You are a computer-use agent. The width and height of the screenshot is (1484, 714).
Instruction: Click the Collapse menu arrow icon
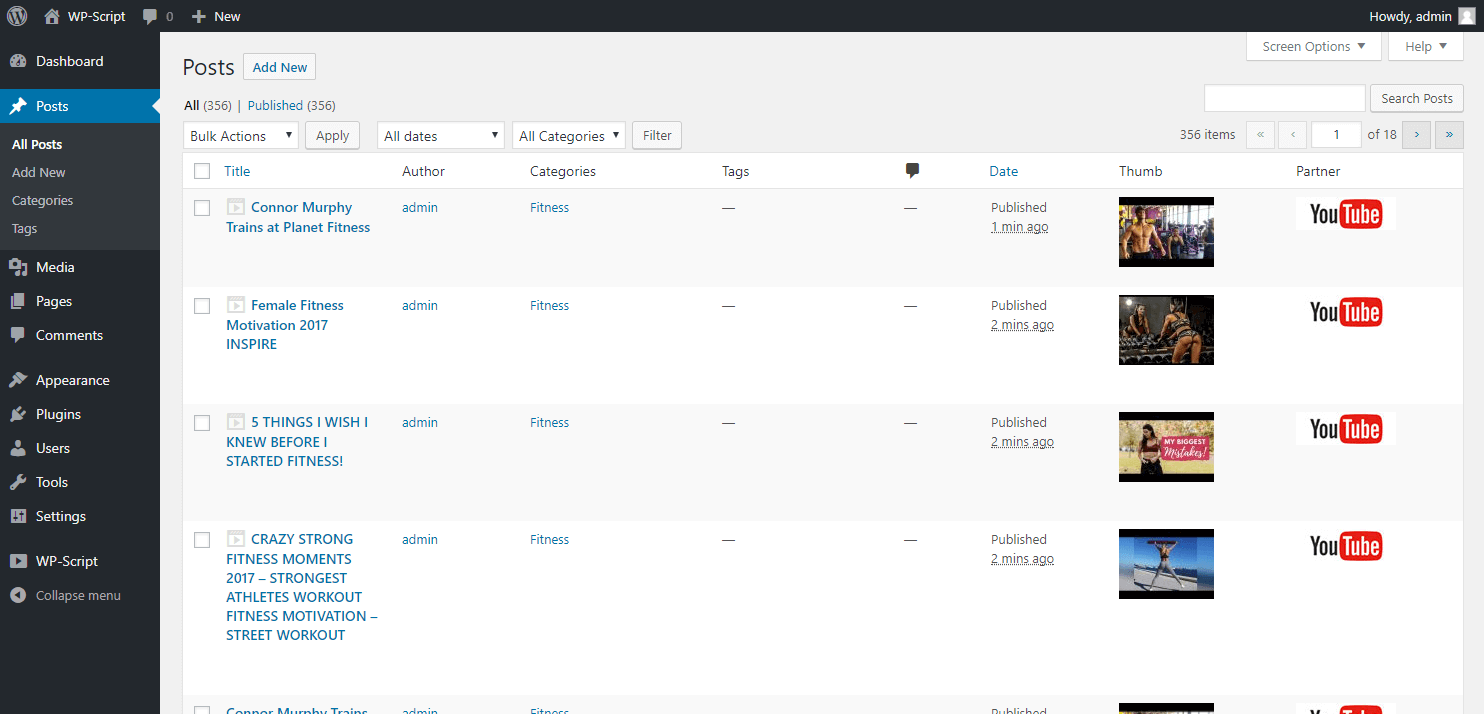(x=18, y=595)
